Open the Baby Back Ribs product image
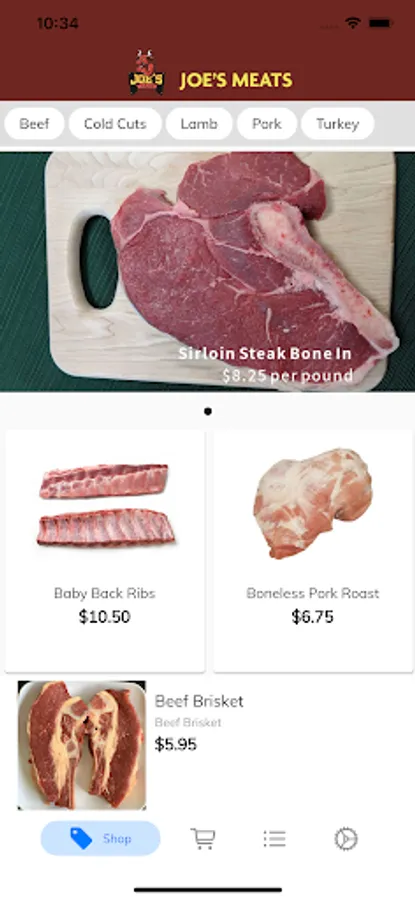This screenshot has width=415, height=900. [106, 505]
